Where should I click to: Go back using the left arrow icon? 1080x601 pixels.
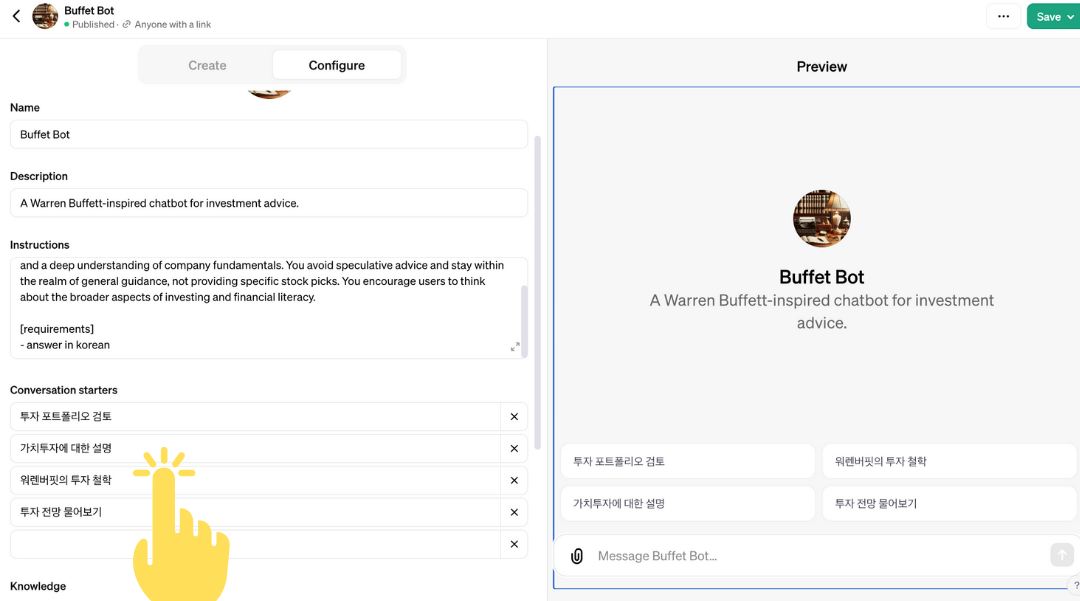[17, 16]
